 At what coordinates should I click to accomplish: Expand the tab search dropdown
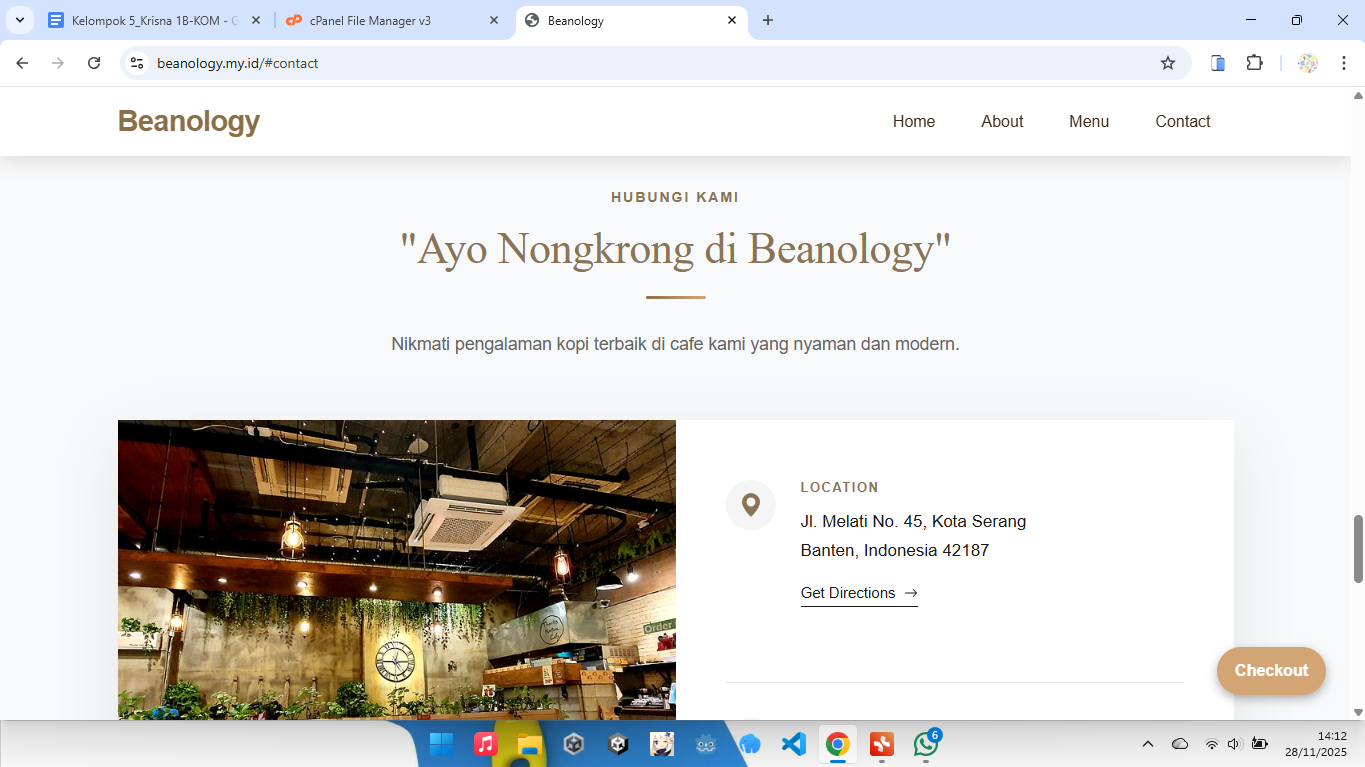click(20, 20)
